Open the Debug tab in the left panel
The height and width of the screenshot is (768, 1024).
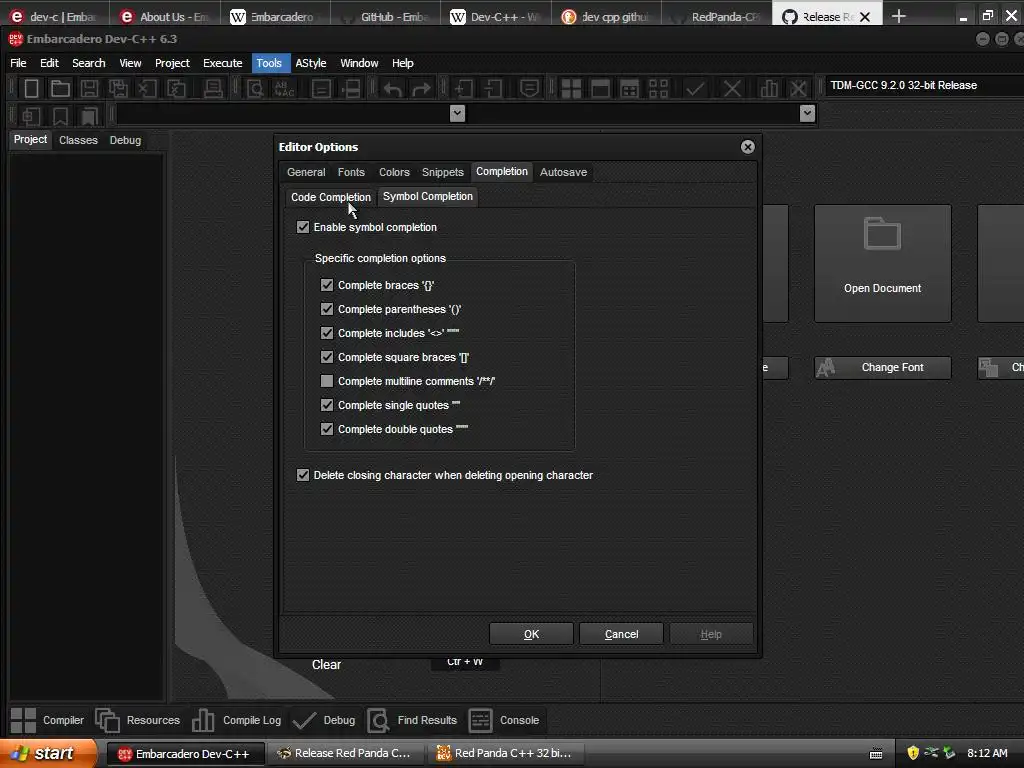[125, 140]
